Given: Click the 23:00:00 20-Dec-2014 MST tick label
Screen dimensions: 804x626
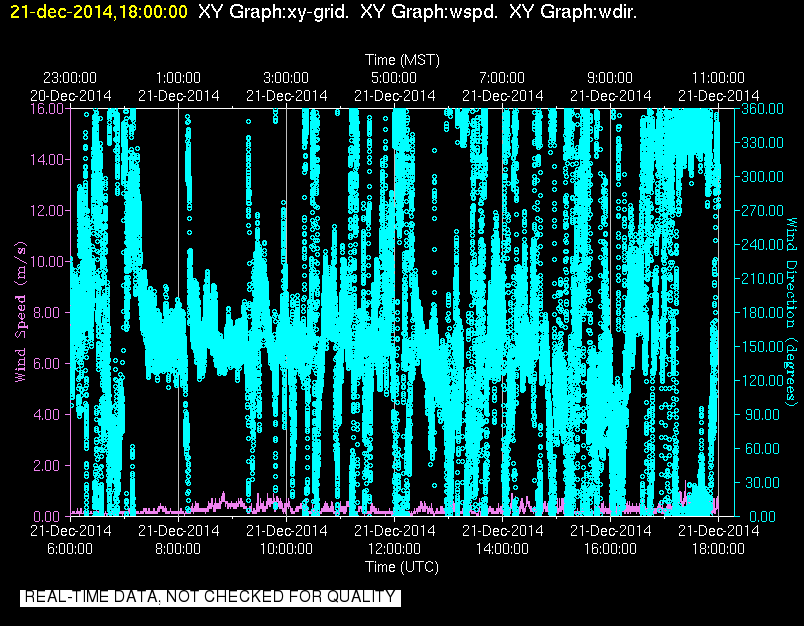Looking at the screenshot, I should [70, 87].
